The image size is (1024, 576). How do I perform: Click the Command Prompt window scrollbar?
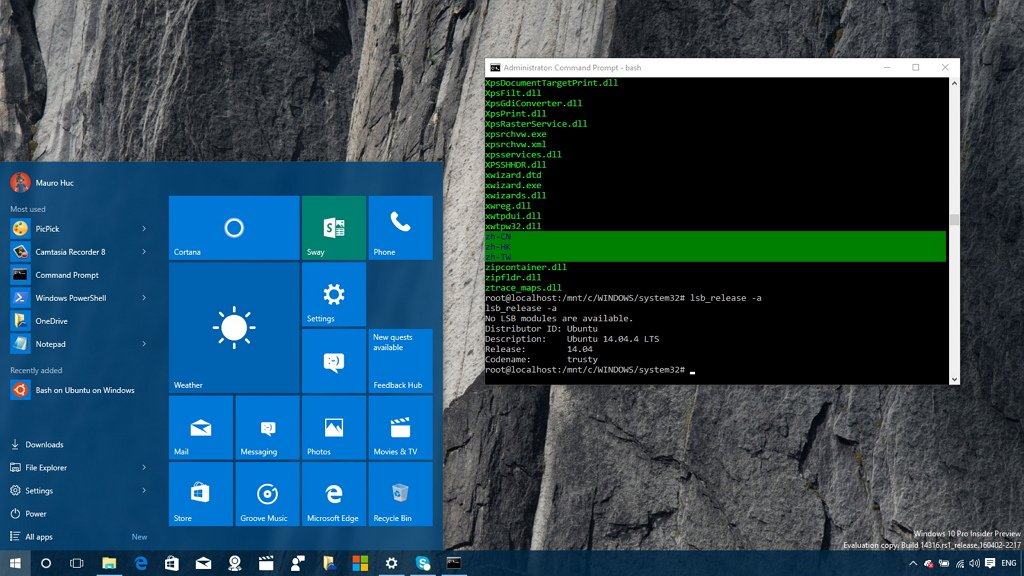[954, 220]
